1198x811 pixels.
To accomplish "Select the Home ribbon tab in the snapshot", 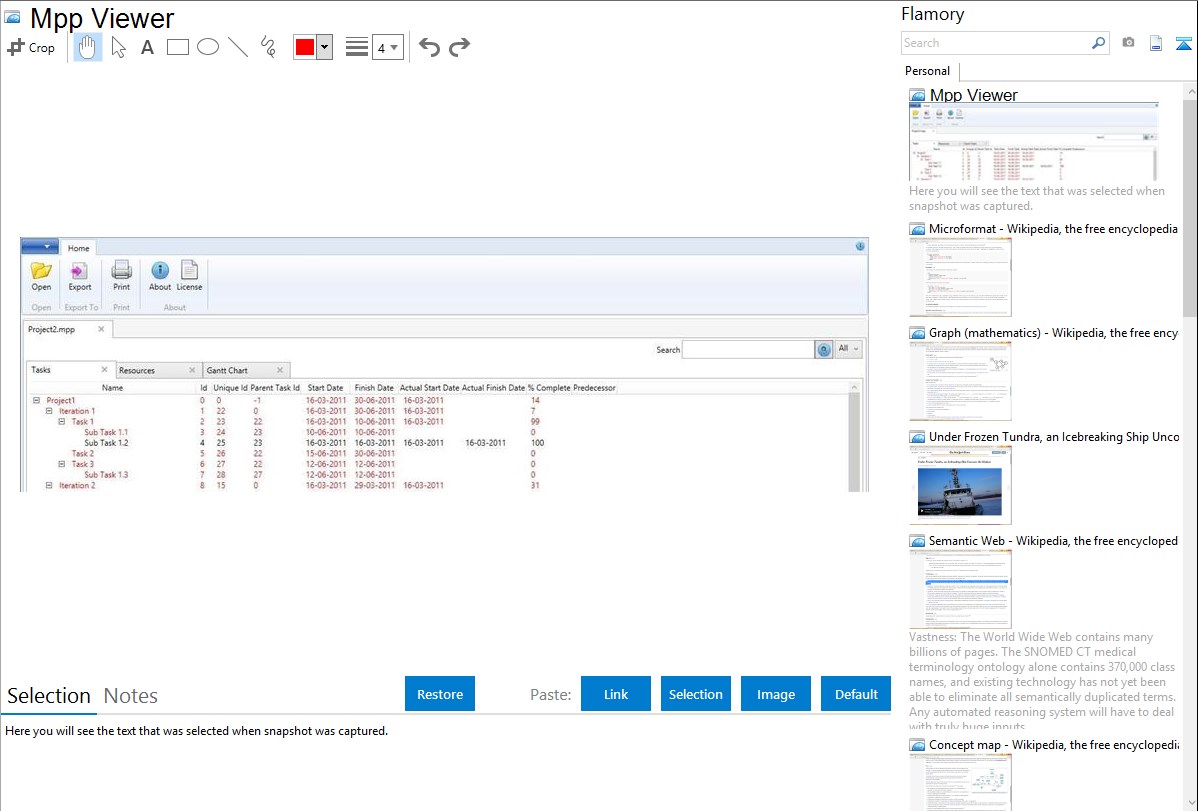I will pos(78,248).
